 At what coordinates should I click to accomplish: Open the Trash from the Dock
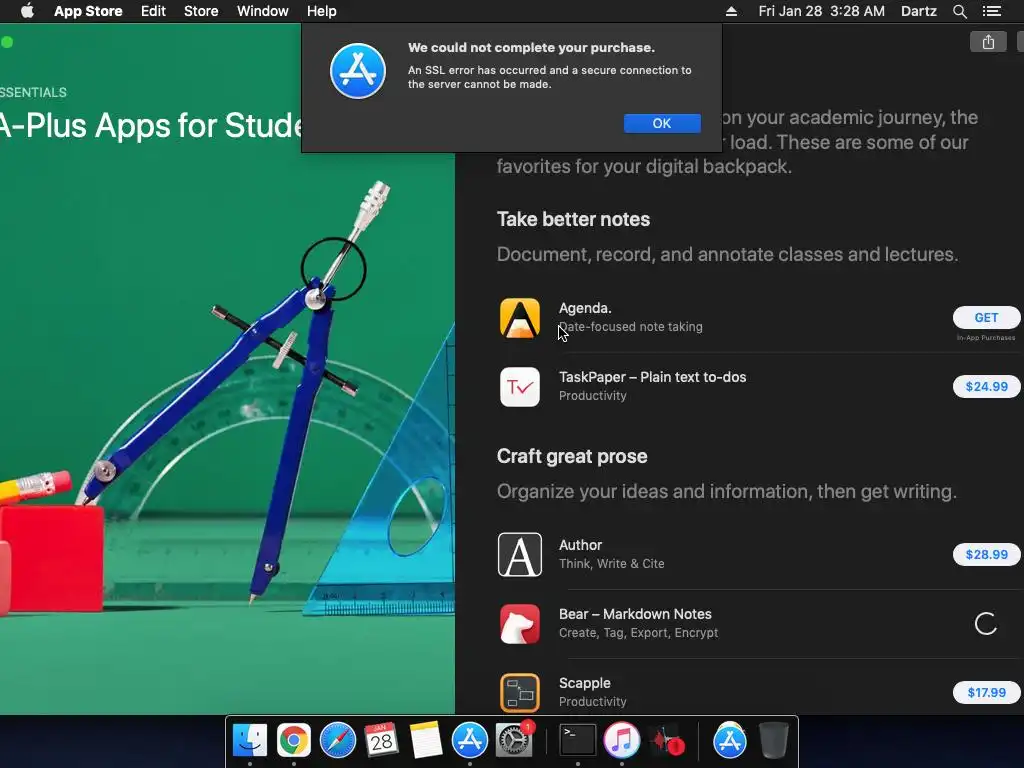coord(774,740)
